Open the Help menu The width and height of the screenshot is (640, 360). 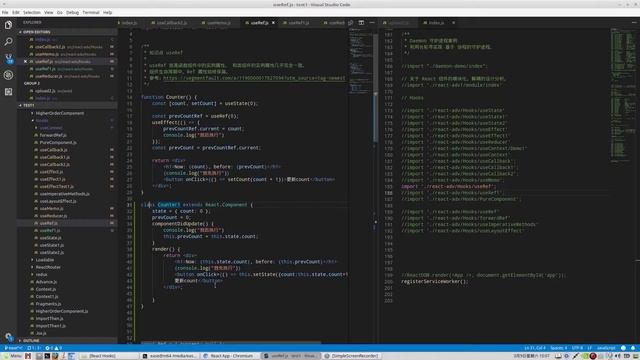coord(107,13)
